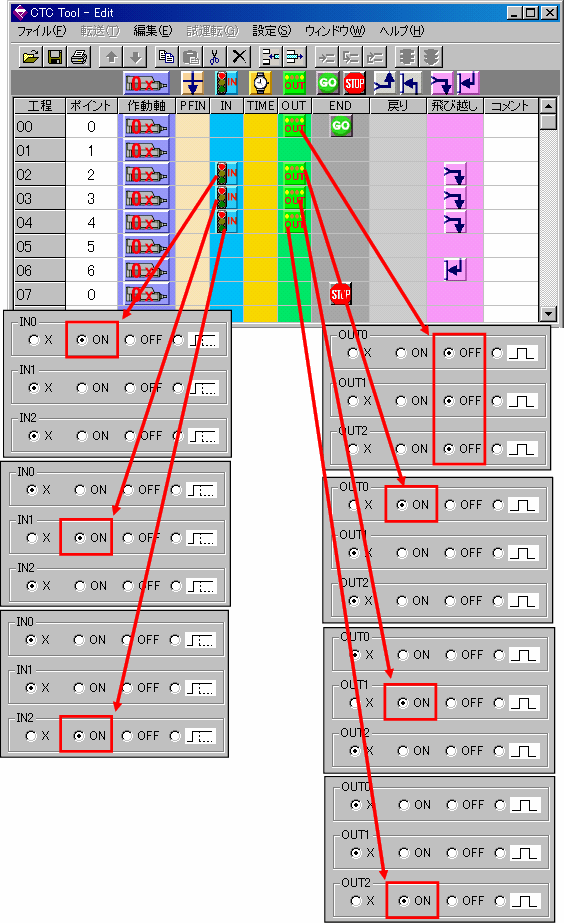The image size is (564, 923).
Task: Click scroll up arrow of step table
Action: point(548,106)
